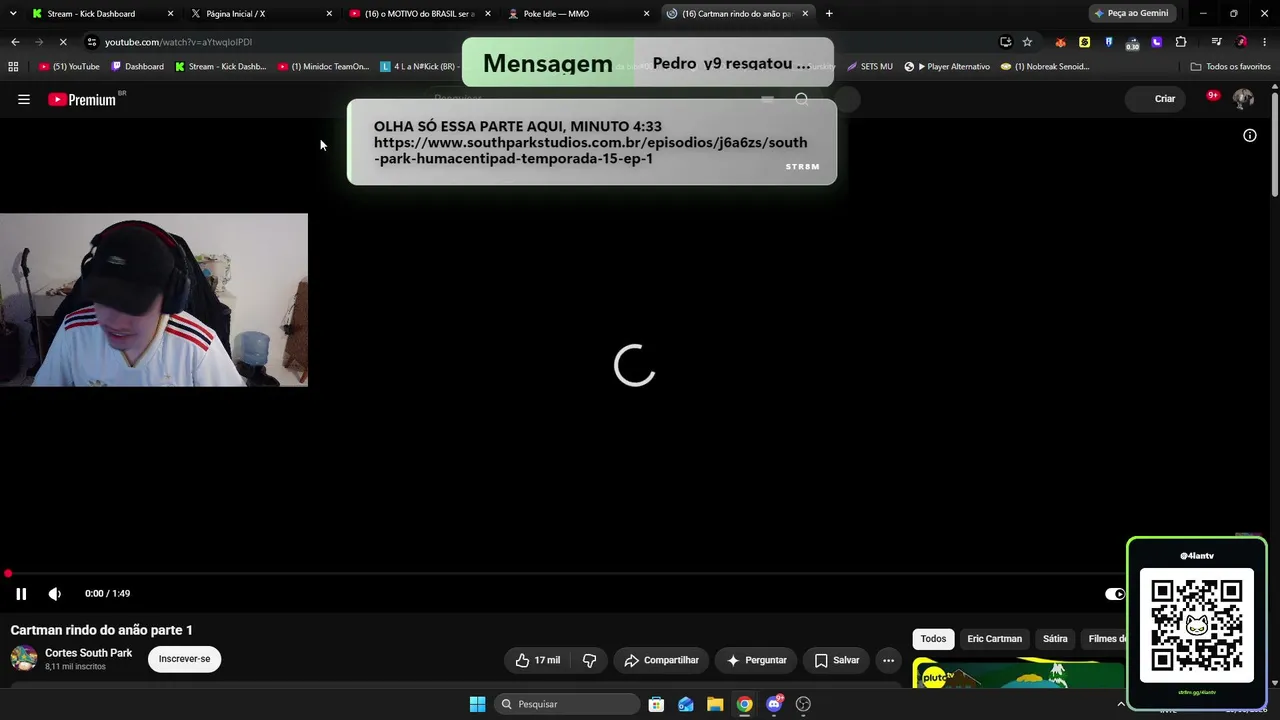Click the taskbar Pesquisar search box
The image size is (1280, 720).
[568, 704]
